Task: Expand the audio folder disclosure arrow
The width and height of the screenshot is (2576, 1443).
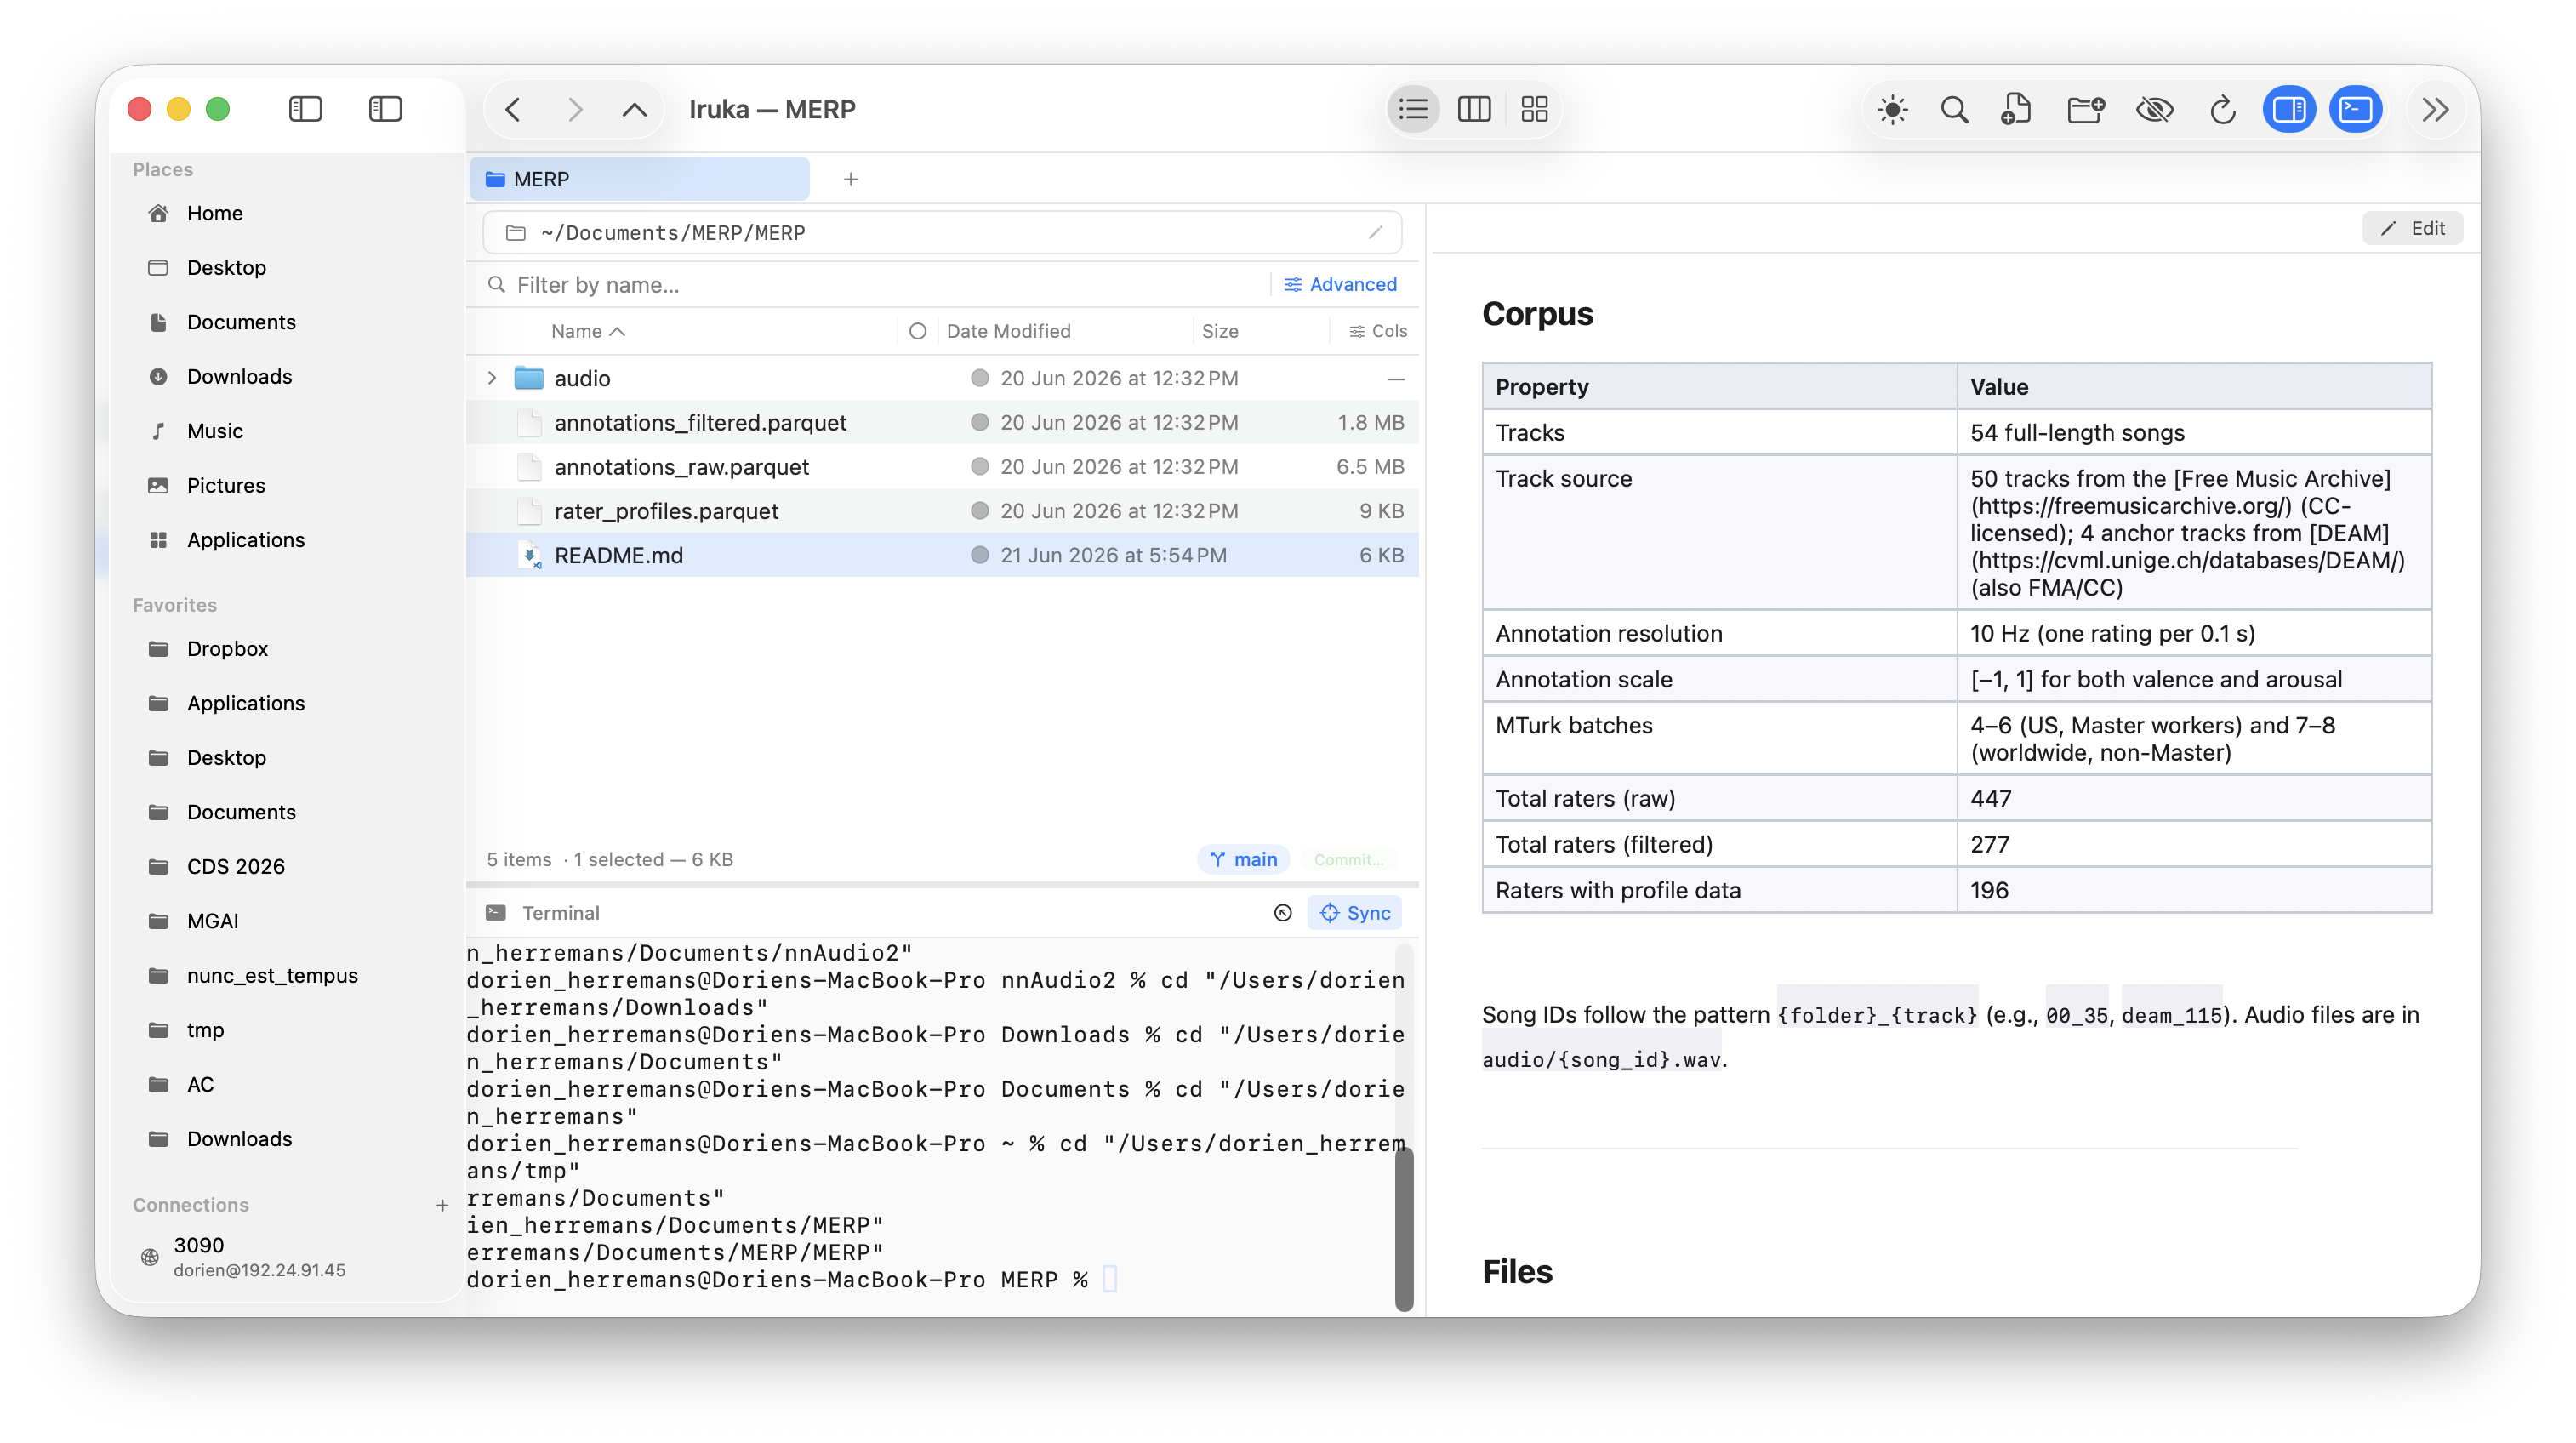Action: click(491, 378)
